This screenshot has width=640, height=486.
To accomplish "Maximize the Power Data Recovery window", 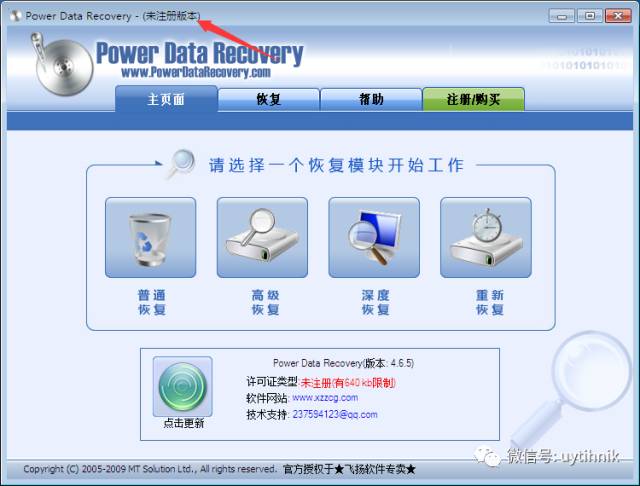I will [590, 16].
